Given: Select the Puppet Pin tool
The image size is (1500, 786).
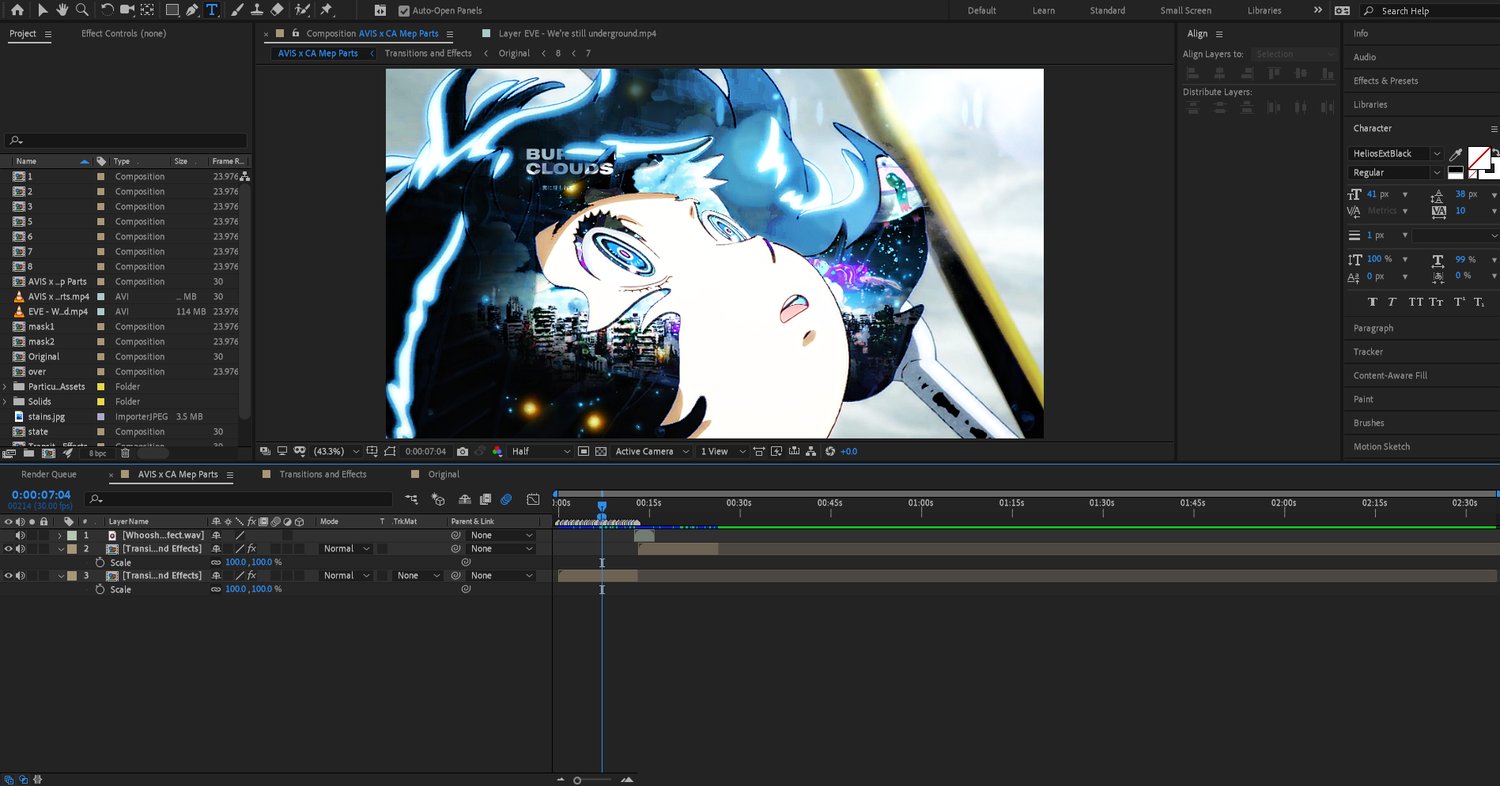Looking at the screenshot, I should click(326, 10).
